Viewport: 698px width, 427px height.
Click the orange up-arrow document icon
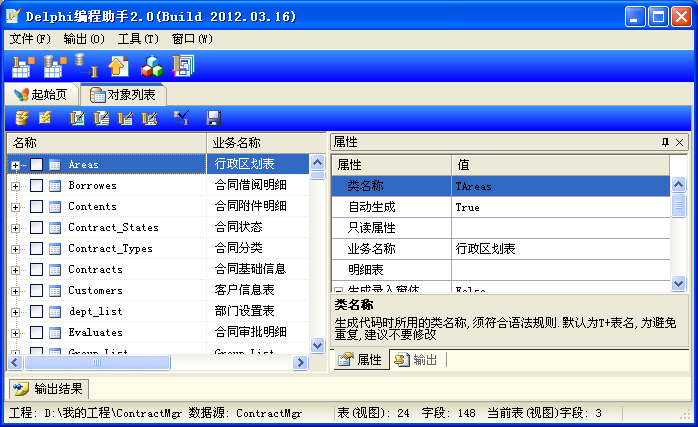(x=118, y=67)
